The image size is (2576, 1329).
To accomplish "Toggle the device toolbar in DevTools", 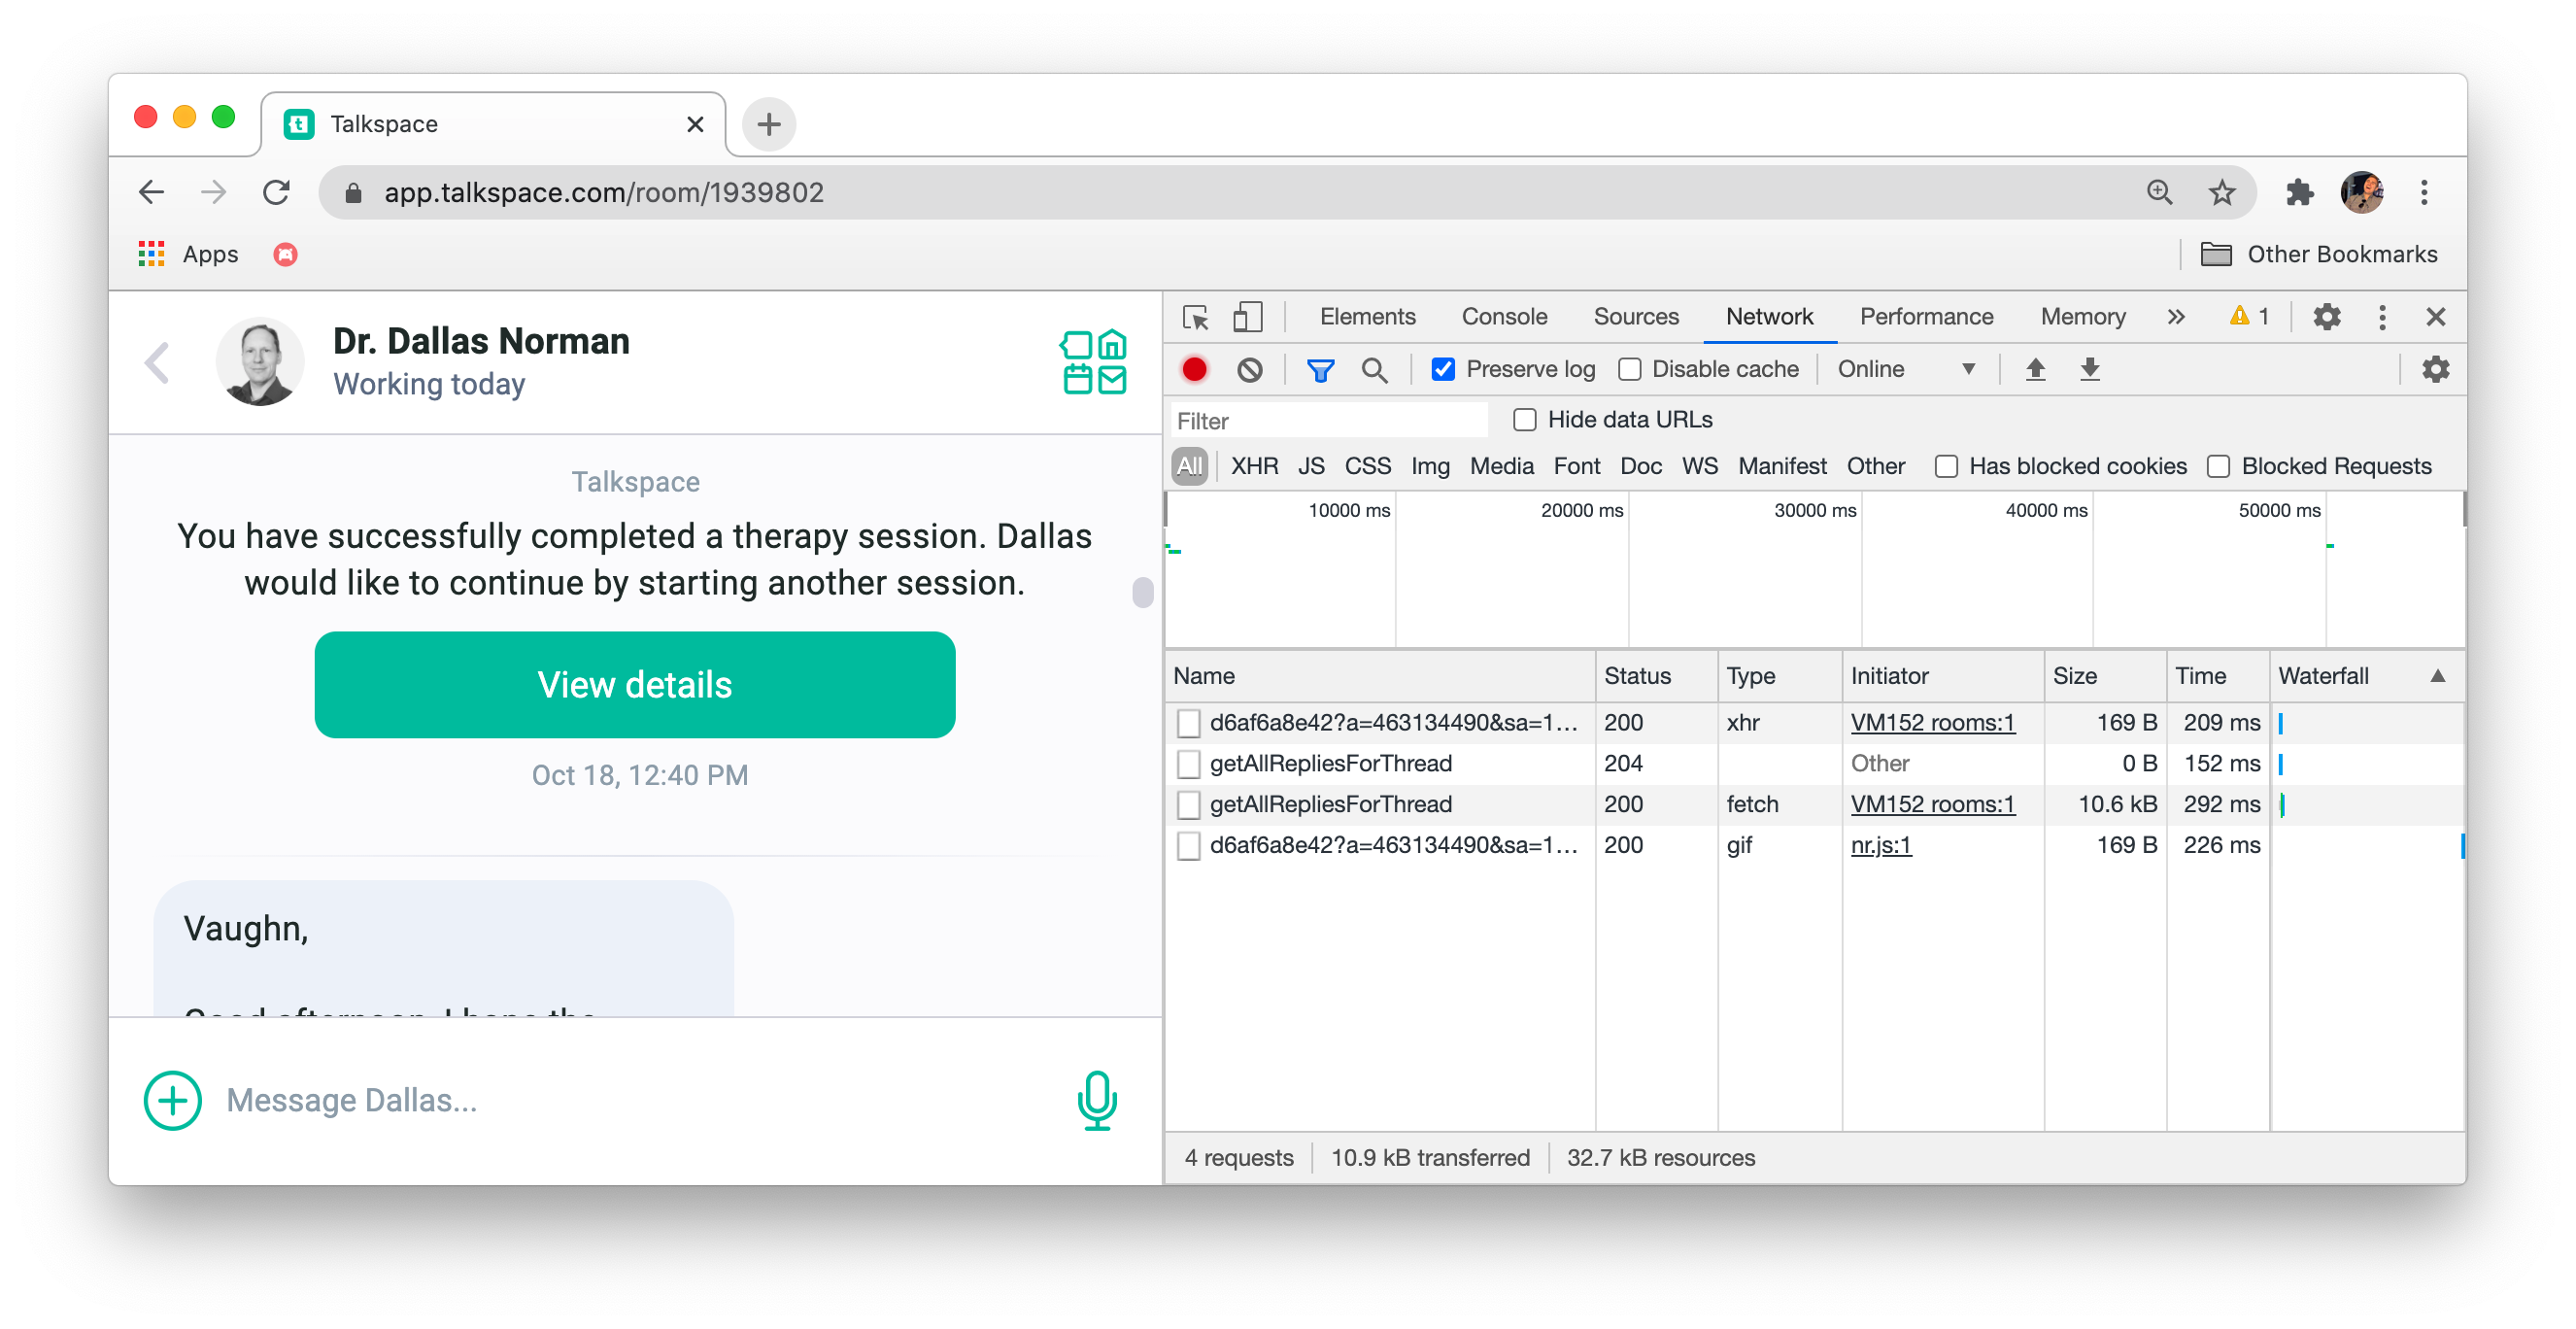I will [x=1248, y=317].
